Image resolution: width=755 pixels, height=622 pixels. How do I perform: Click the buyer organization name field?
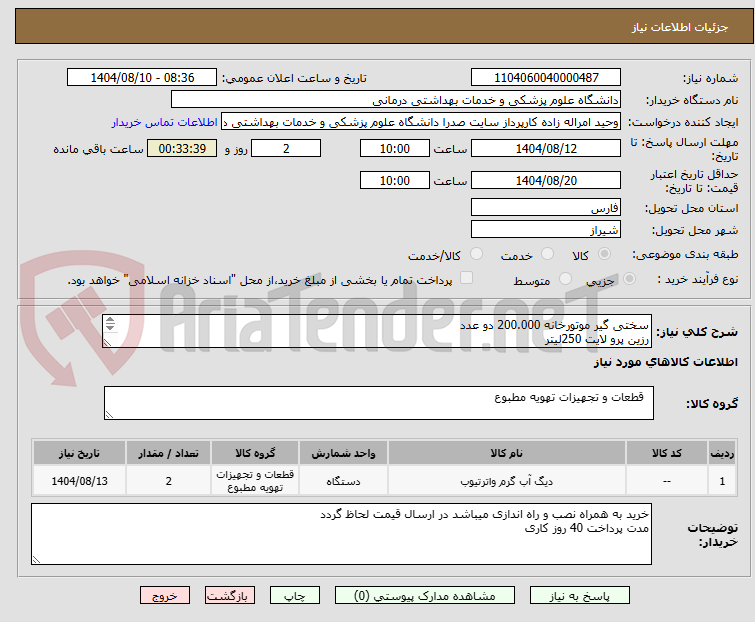point(395,100)
